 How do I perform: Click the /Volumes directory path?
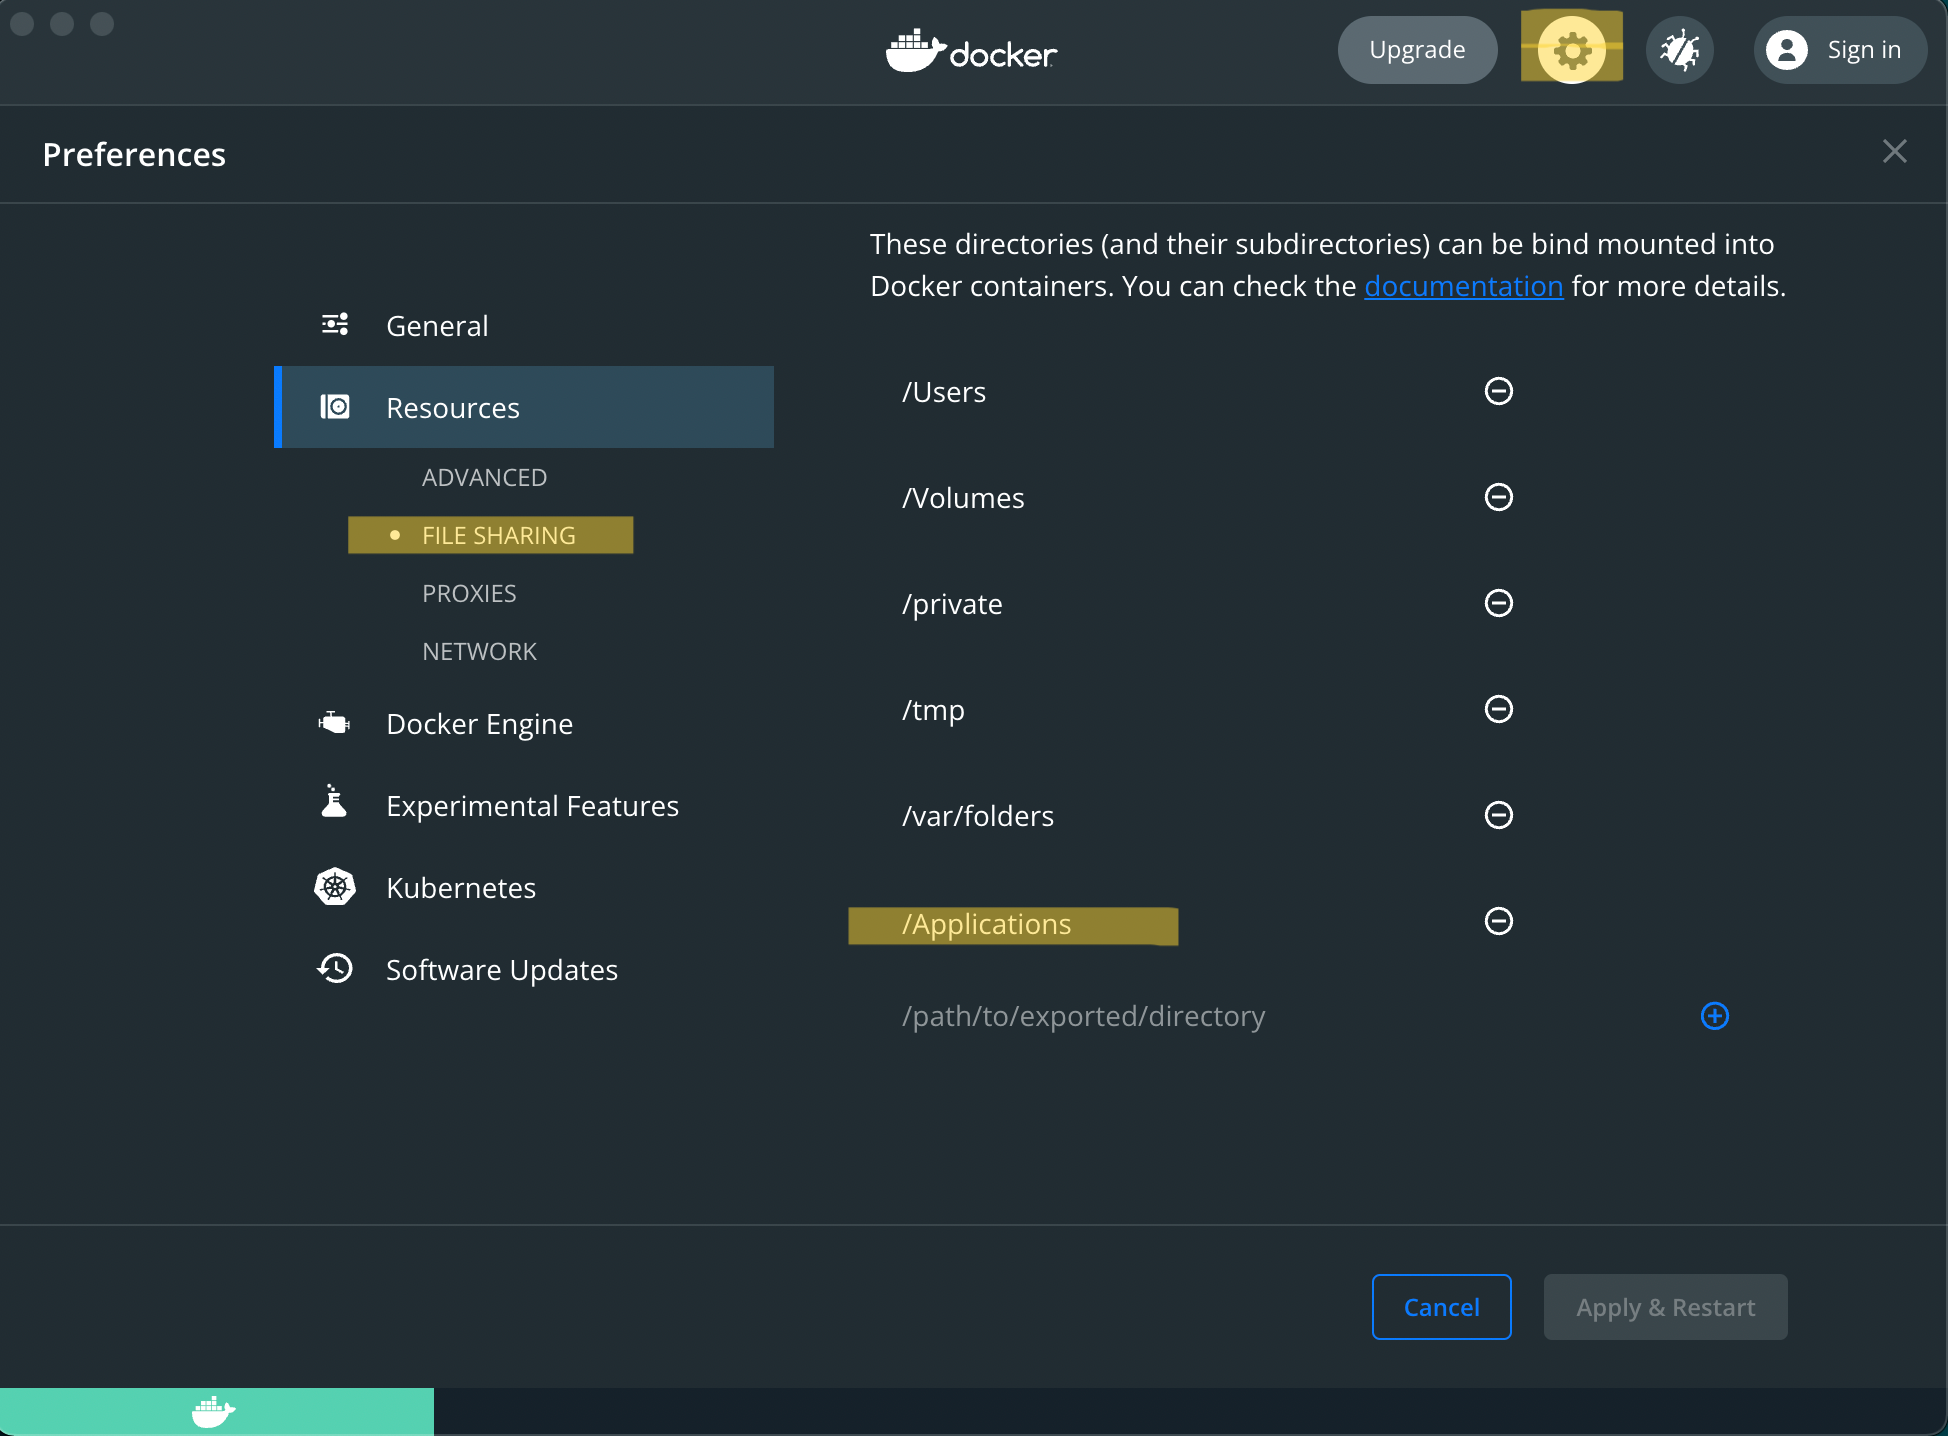963,498
